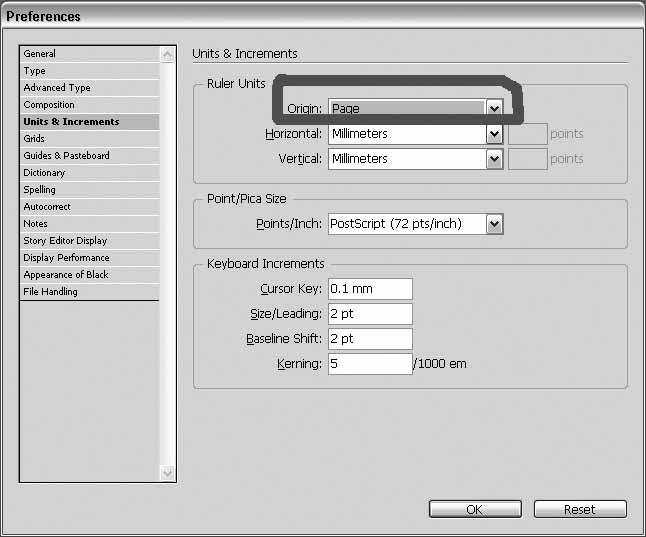Click the category list scroll down arrow

click(168, 473)
